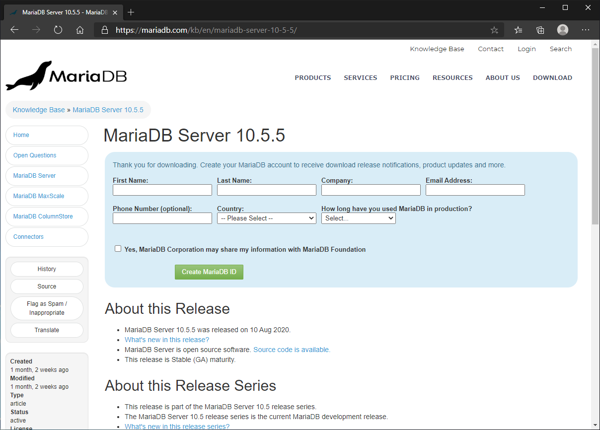Check the share information with Foundation checkbox
Image resolution: width=600 pixels, height=430 pixels.
pyautogui.click(x=118, y=249)
